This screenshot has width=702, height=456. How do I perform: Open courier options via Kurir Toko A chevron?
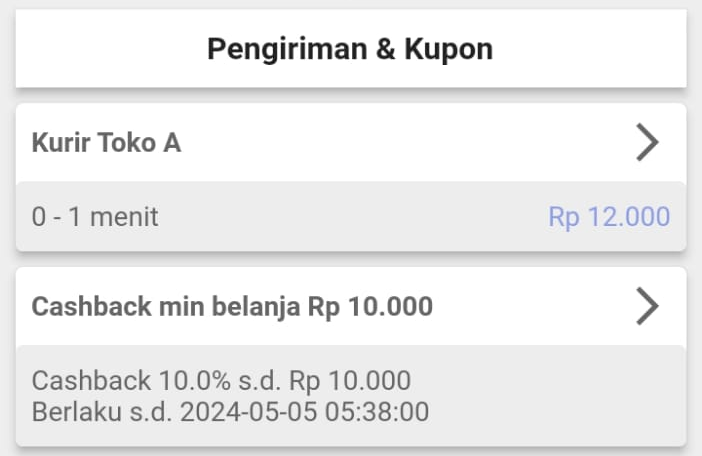648,143
